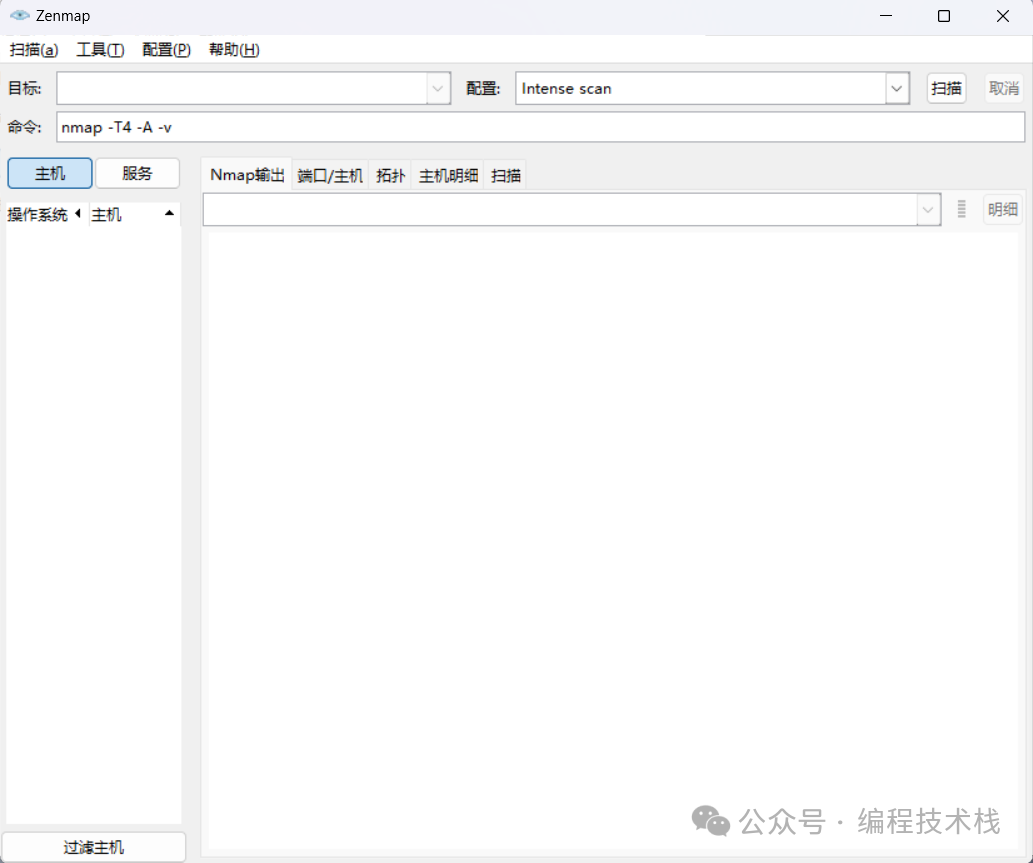Expand the 配置 profile dropdown arrow

point(897,88)
